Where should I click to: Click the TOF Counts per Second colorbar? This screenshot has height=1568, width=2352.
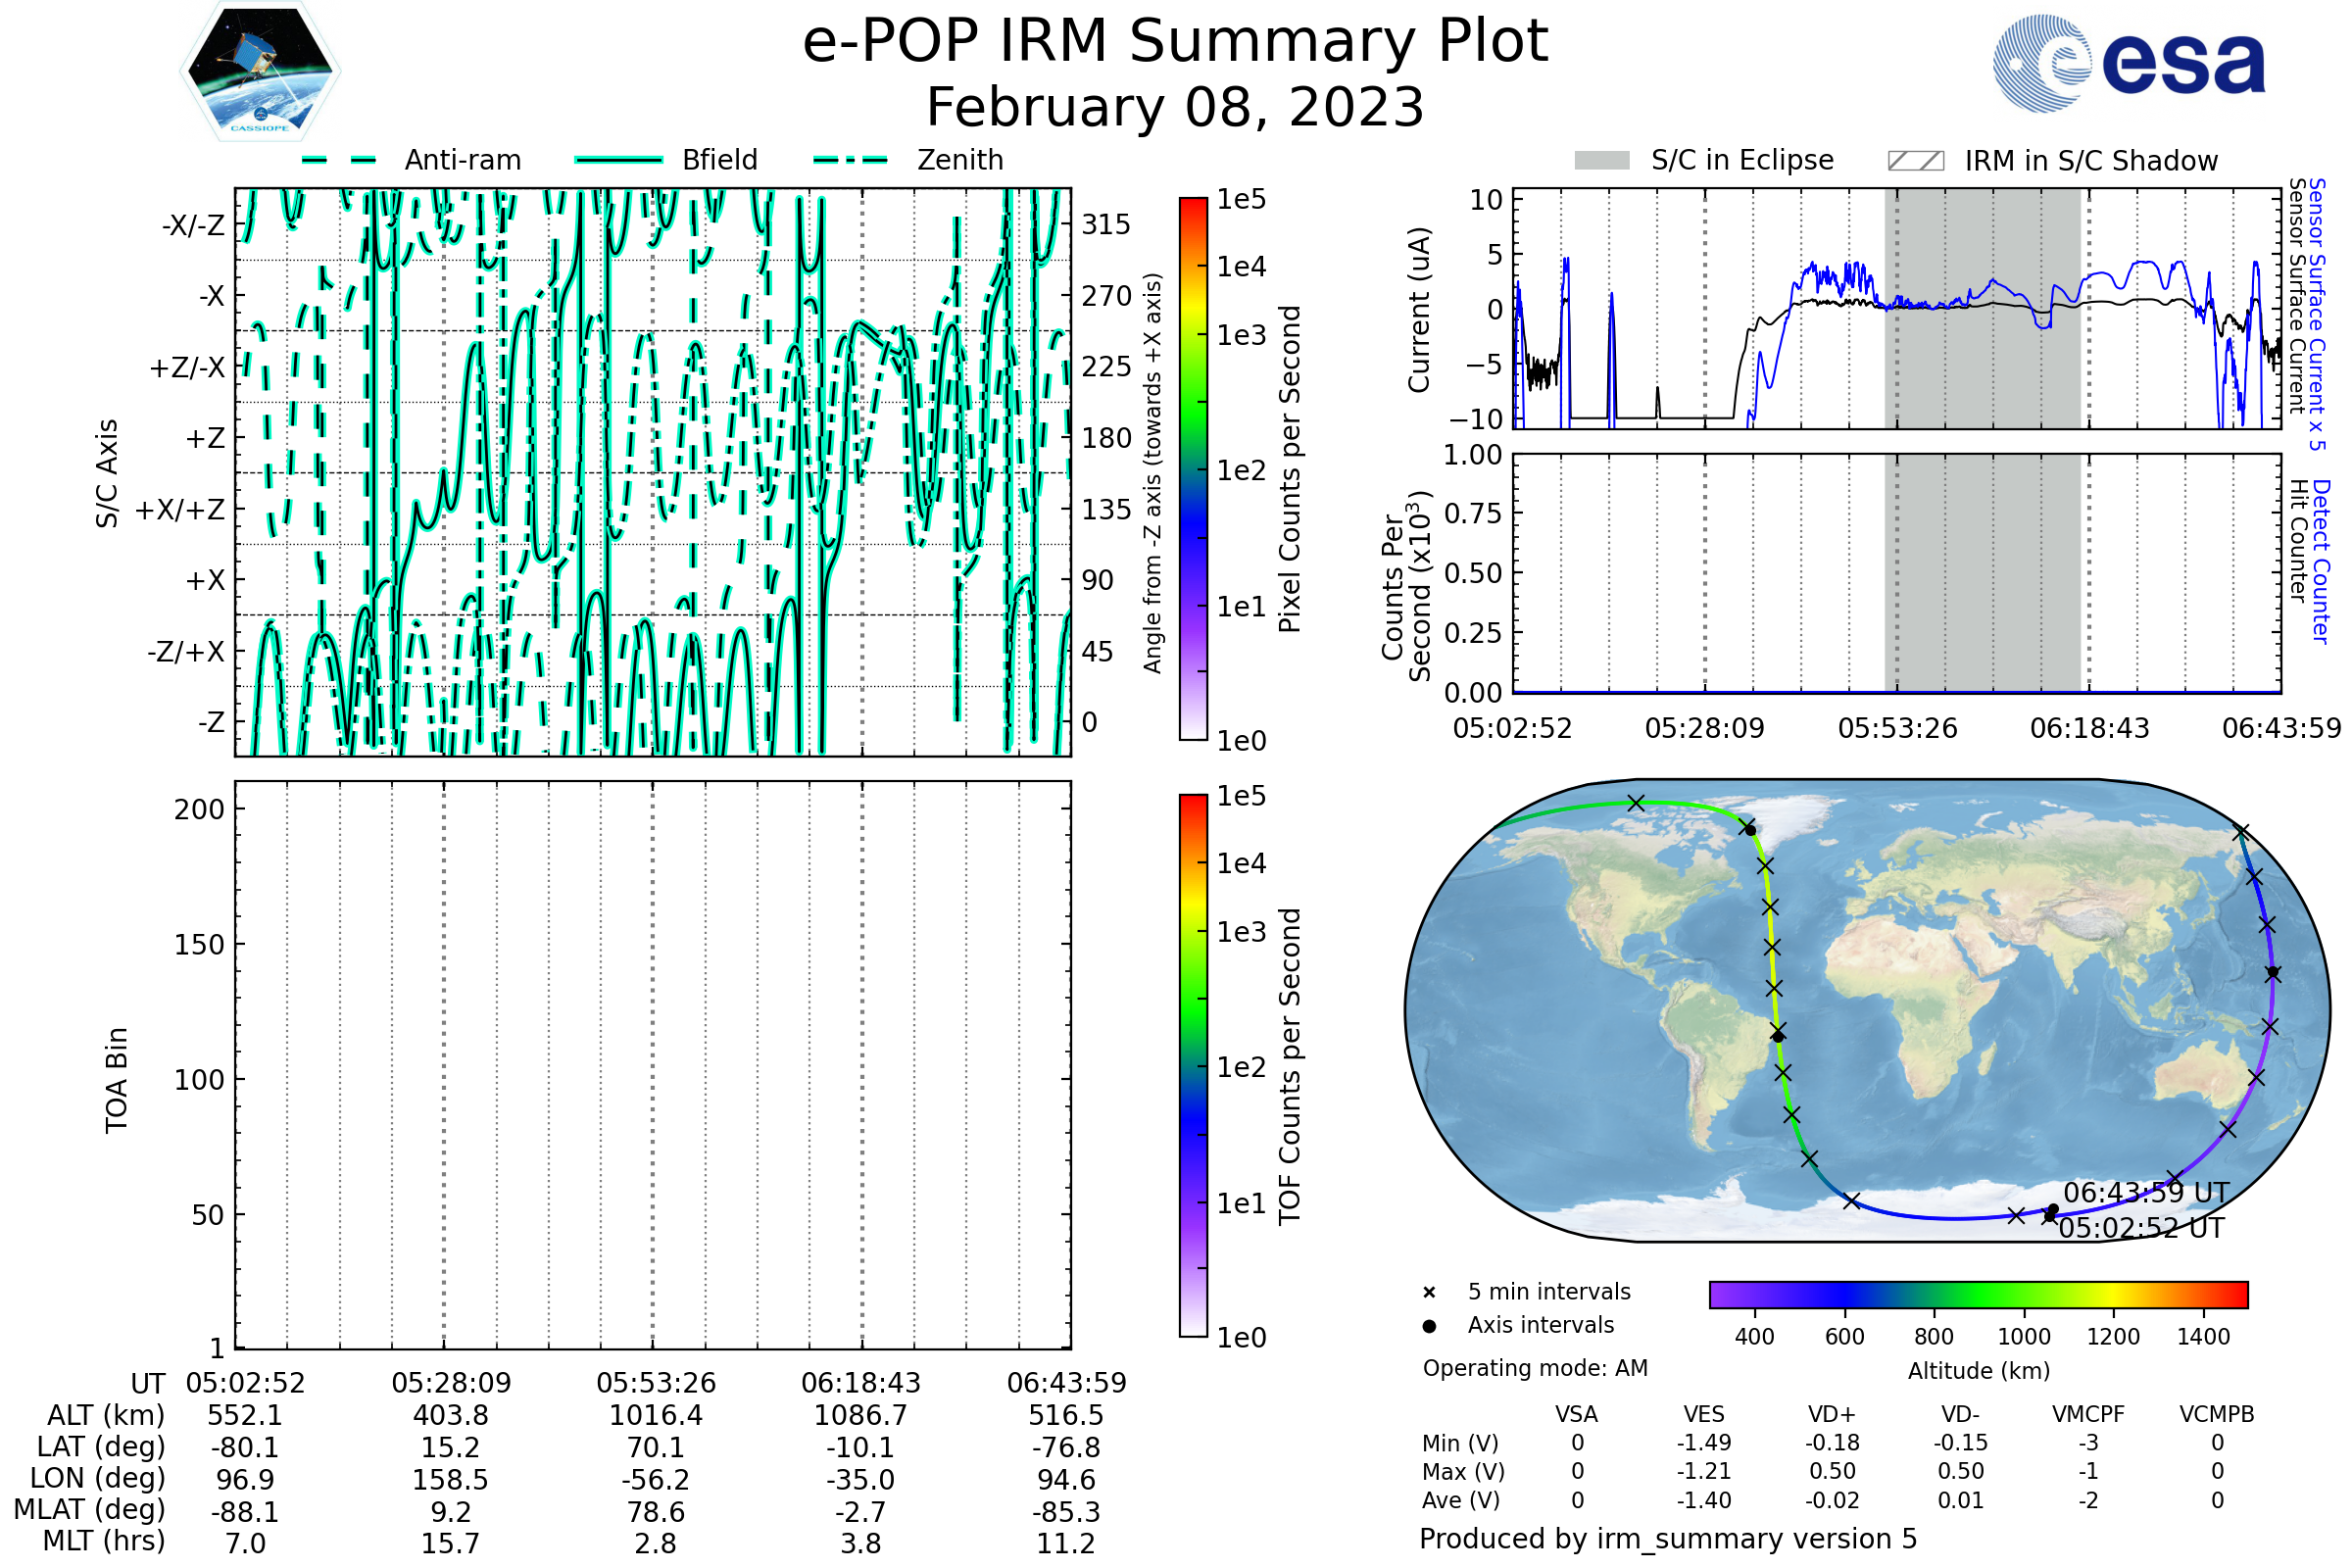(1193, 1065)
